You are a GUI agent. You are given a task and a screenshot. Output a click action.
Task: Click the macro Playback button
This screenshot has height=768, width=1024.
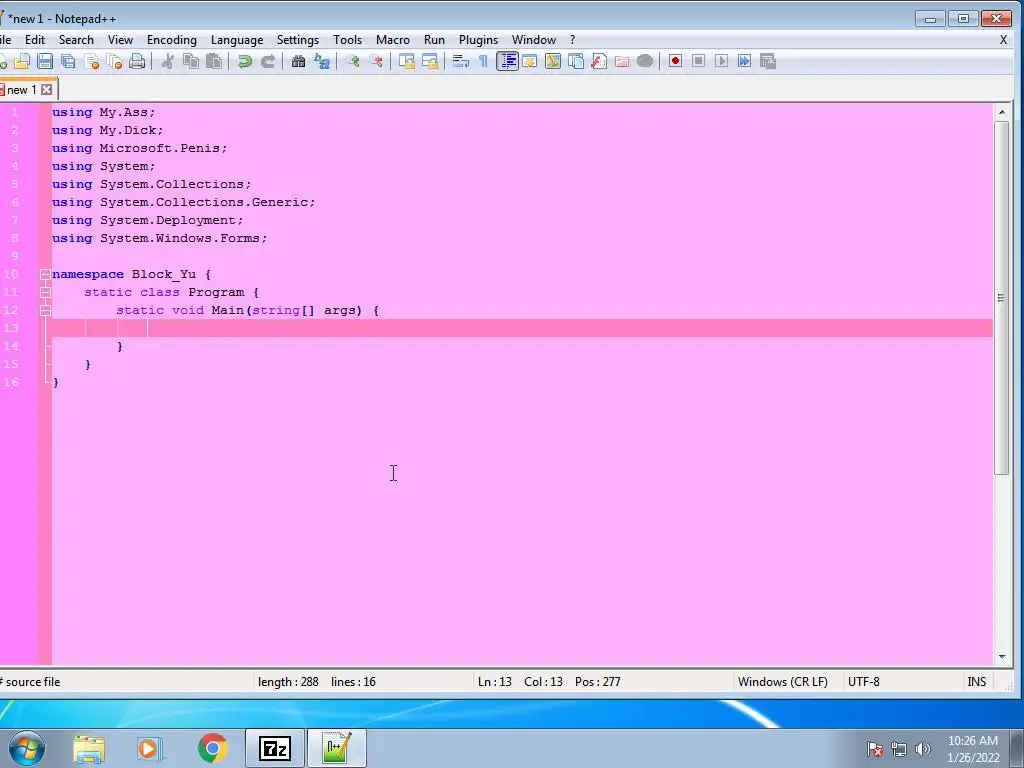(722, 61)
